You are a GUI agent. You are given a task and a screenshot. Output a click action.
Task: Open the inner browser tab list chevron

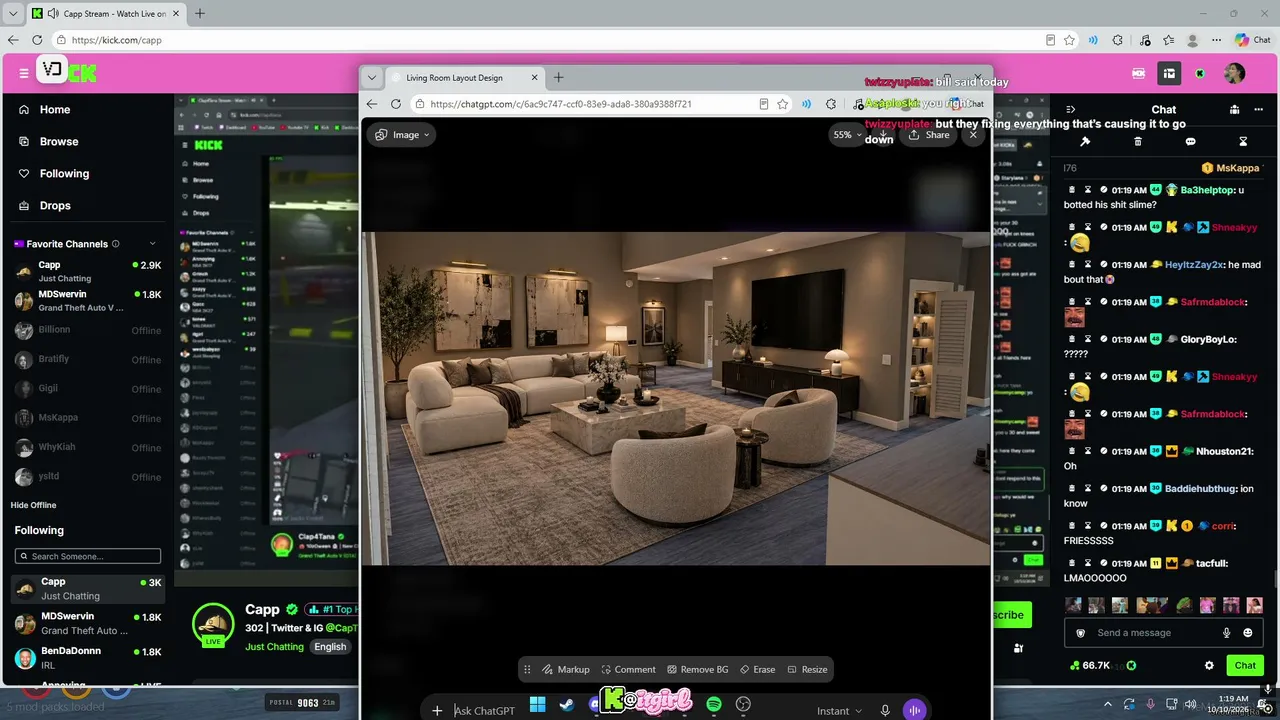tap(372, 78)
